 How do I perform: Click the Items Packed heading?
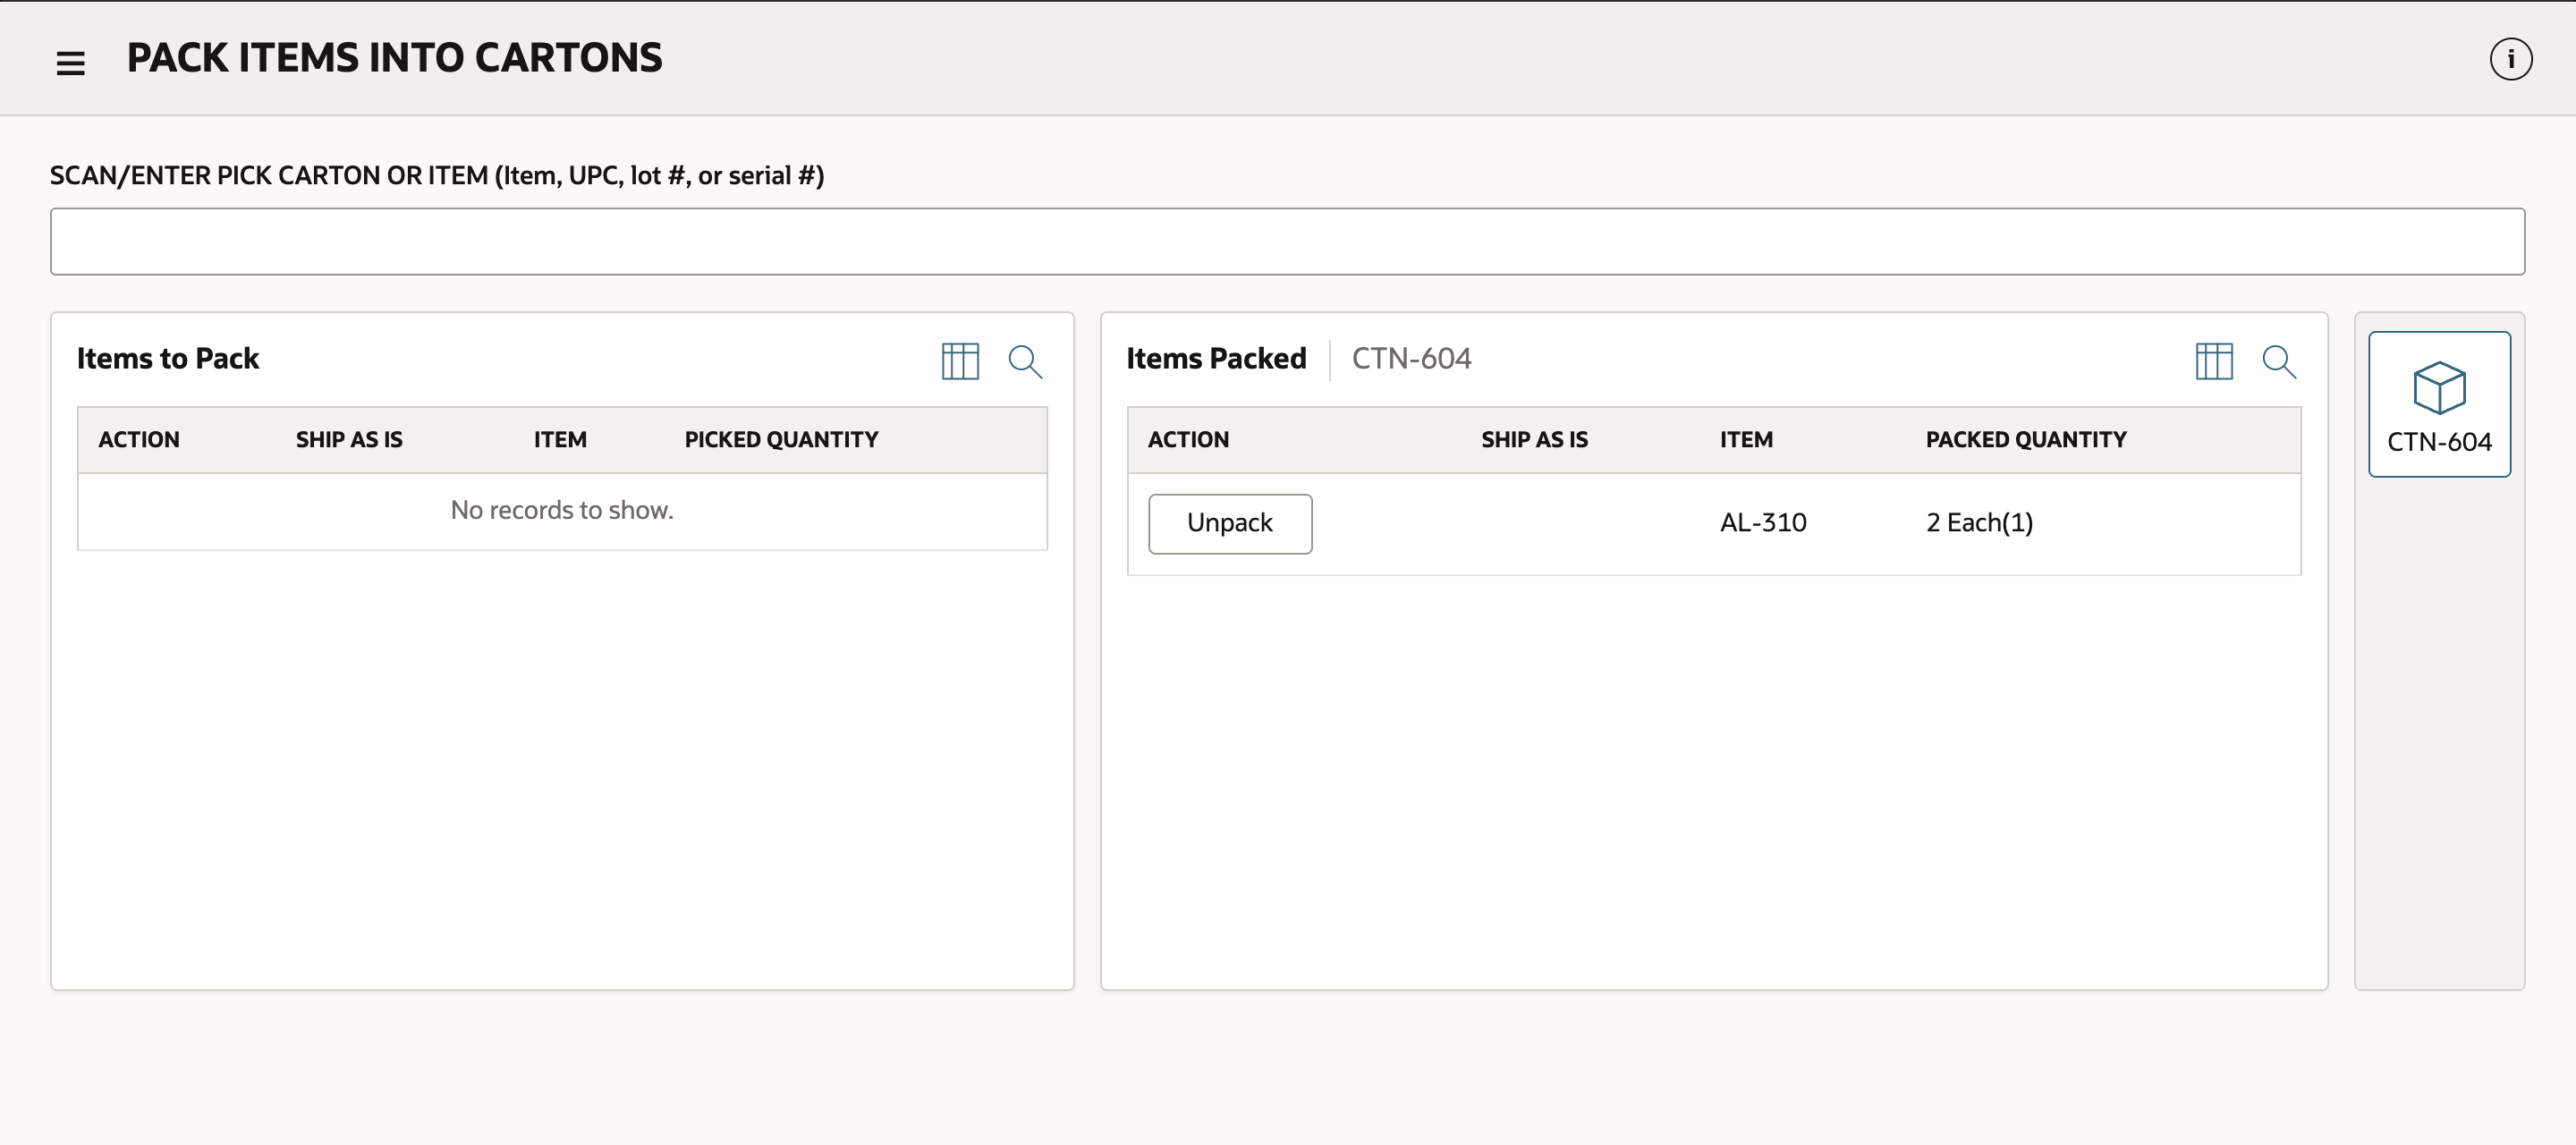(1216, 359)
